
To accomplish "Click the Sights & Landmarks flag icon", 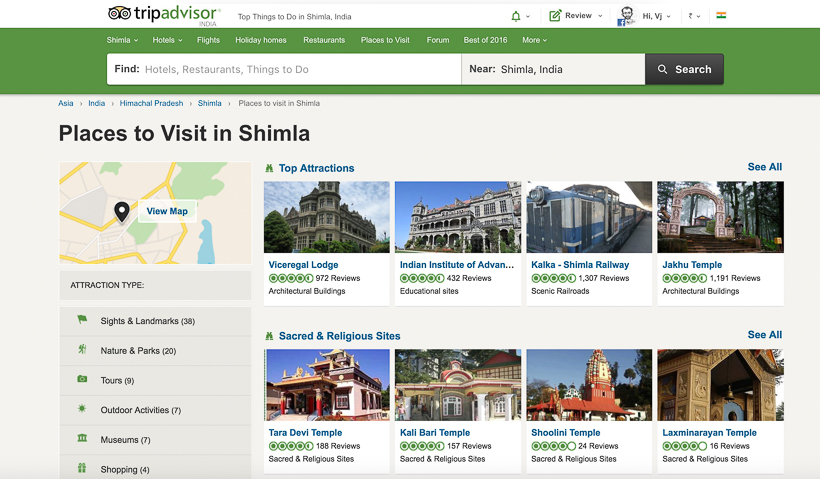I will [82, 320].
